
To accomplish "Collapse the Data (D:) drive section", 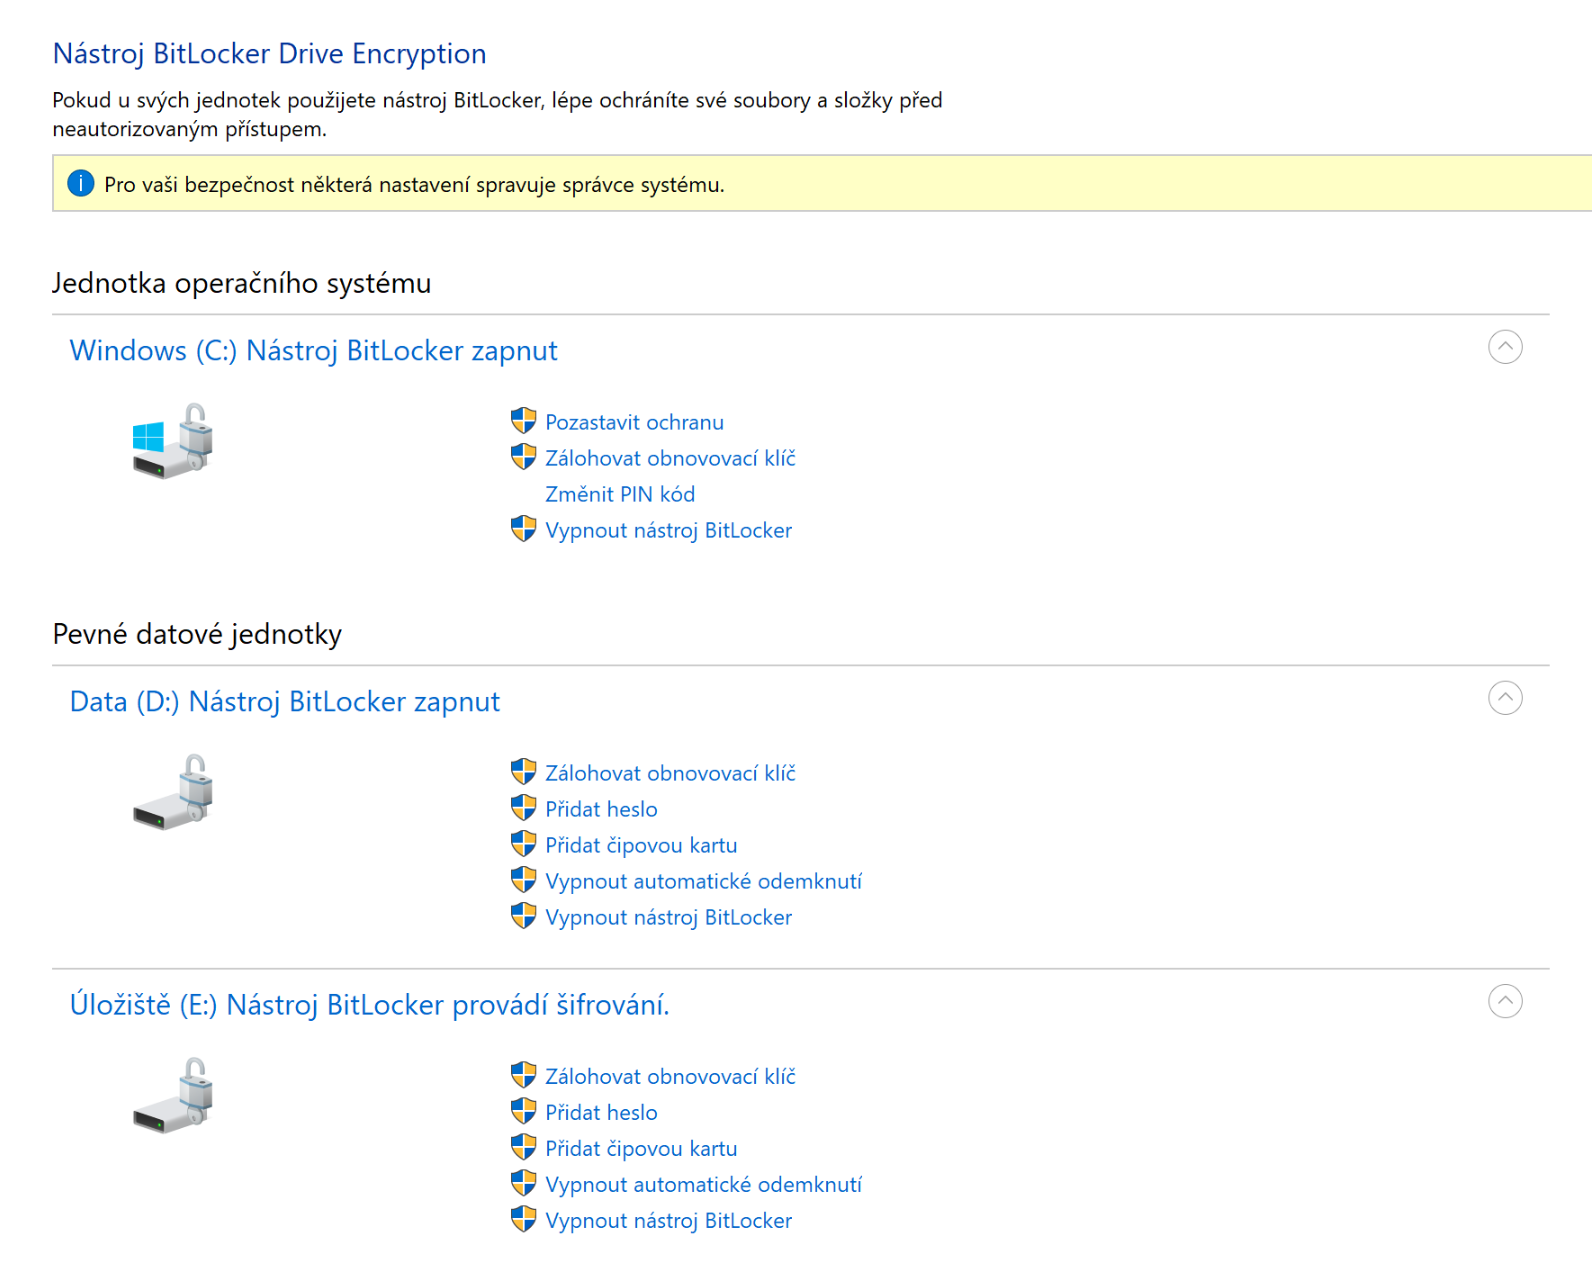I will [1504, 698].
